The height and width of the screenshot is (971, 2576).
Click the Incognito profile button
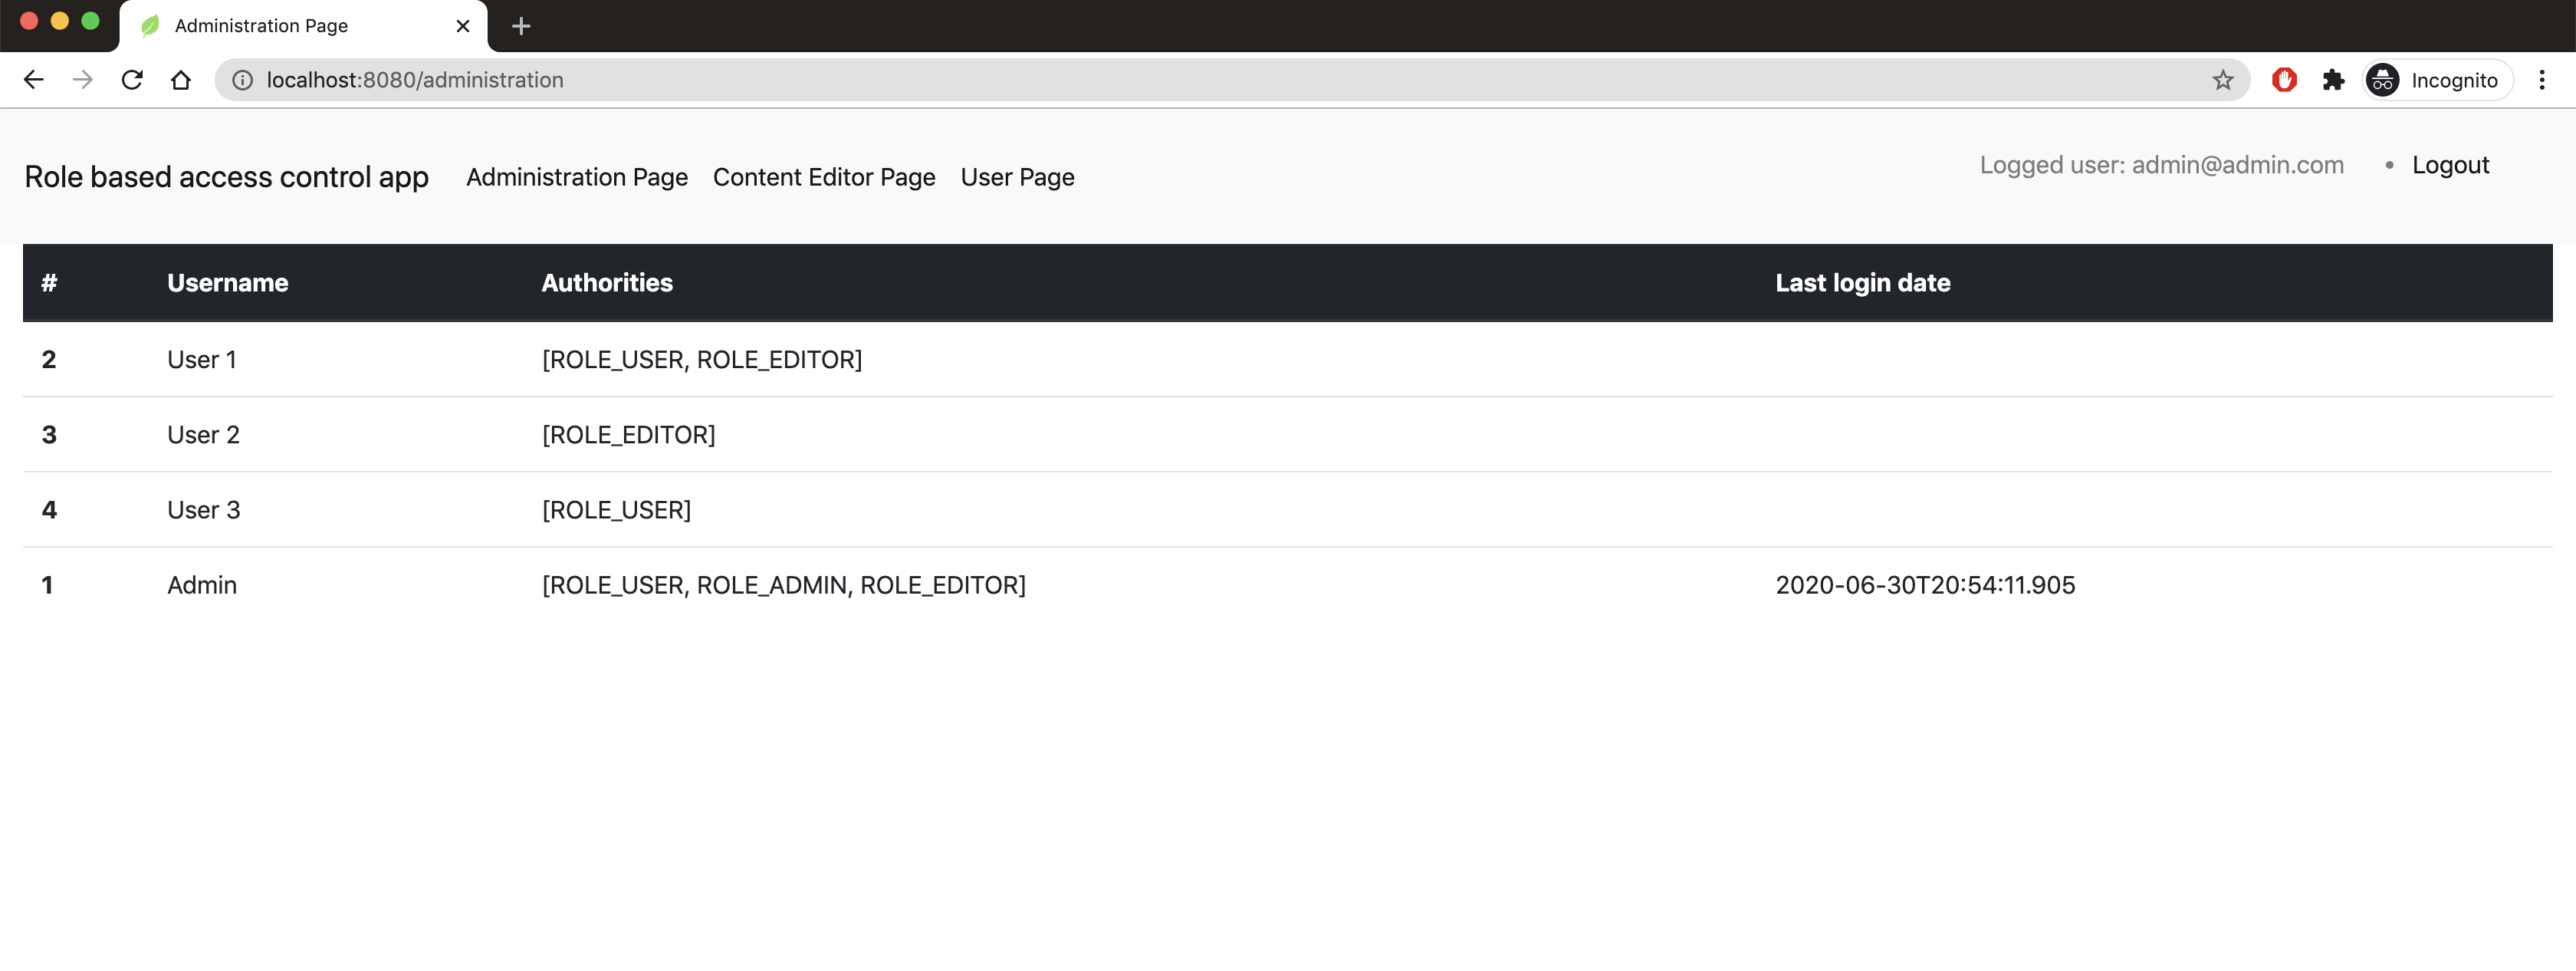[x=2436, y=80]
